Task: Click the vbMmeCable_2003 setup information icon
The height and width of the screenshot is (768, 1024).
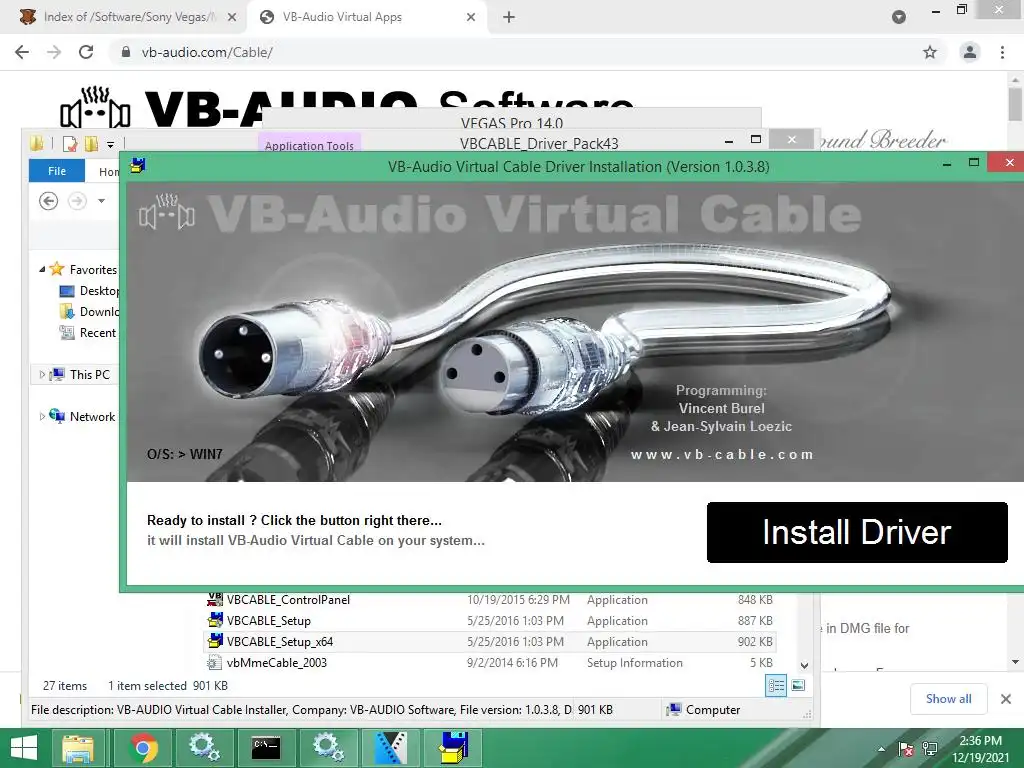Action: pyautogui.click(x=214, y=662)
